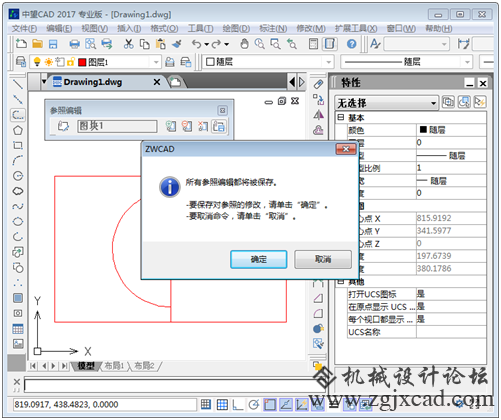Select the Circle tool
Viewport: 501px width, 420px height.
pyautogui.click(x=18, y=176)
